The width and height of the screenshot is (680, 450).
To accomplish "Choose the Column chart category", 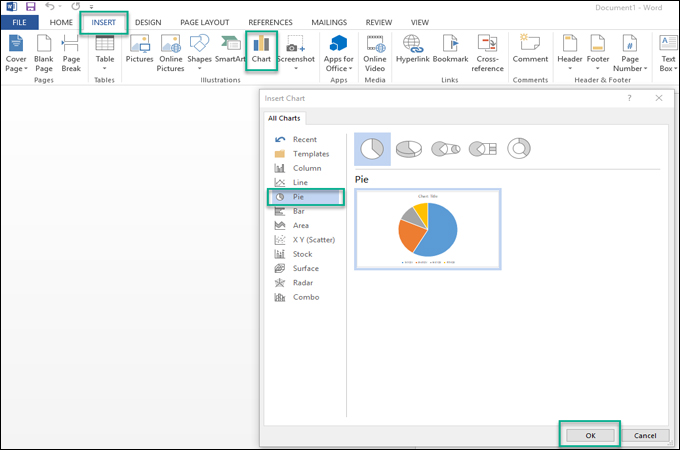I will click(x=305, y=168).
